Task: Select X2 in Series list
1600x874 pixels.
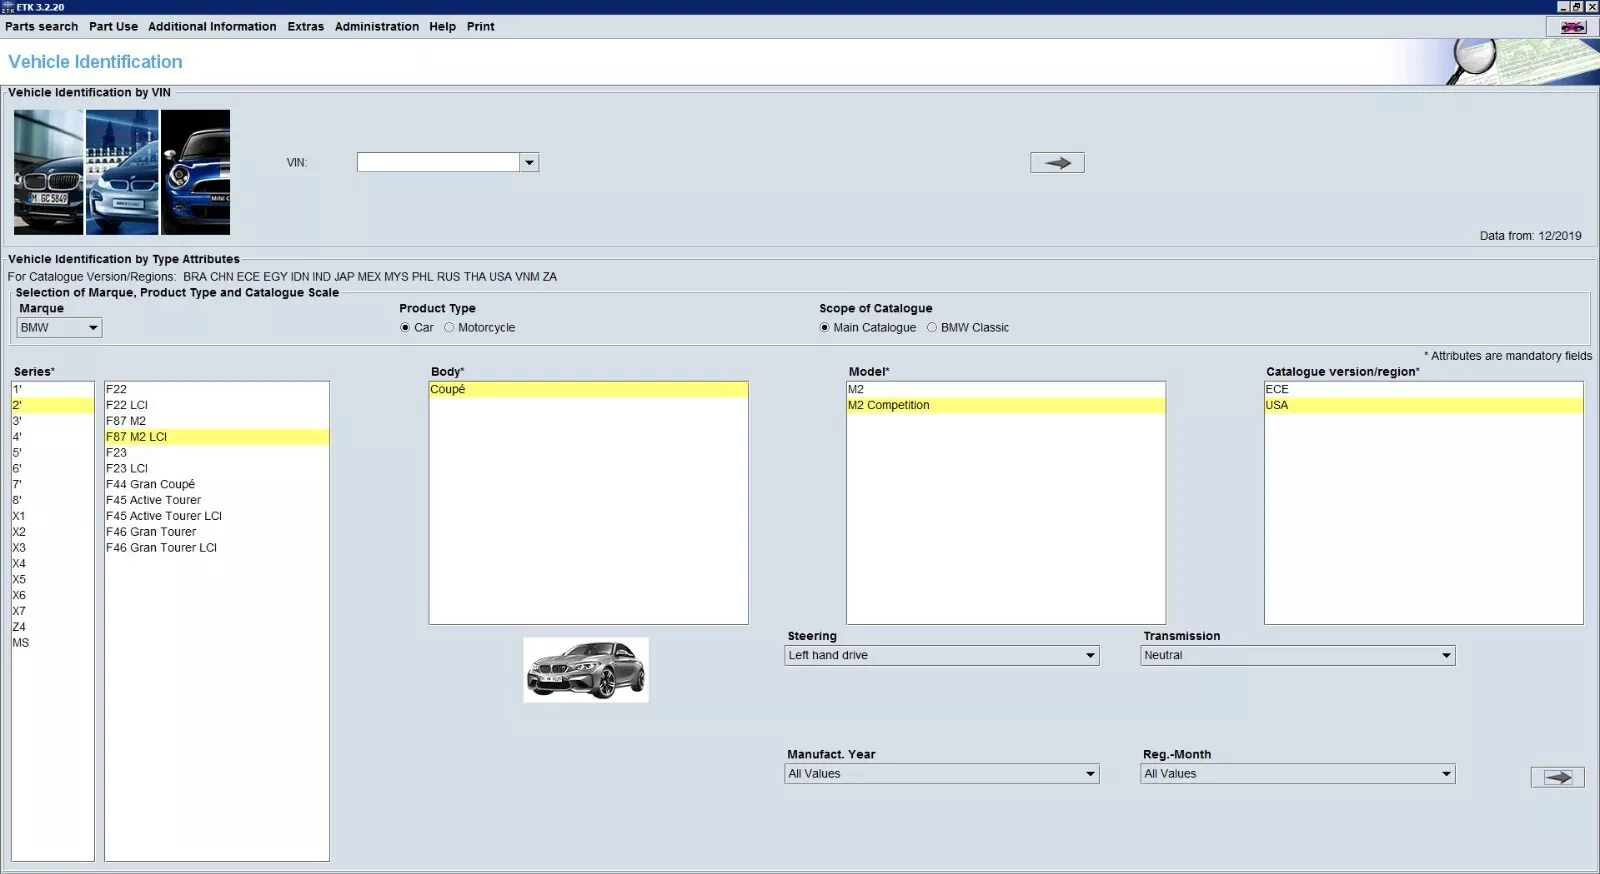Action: pos(53,532)
